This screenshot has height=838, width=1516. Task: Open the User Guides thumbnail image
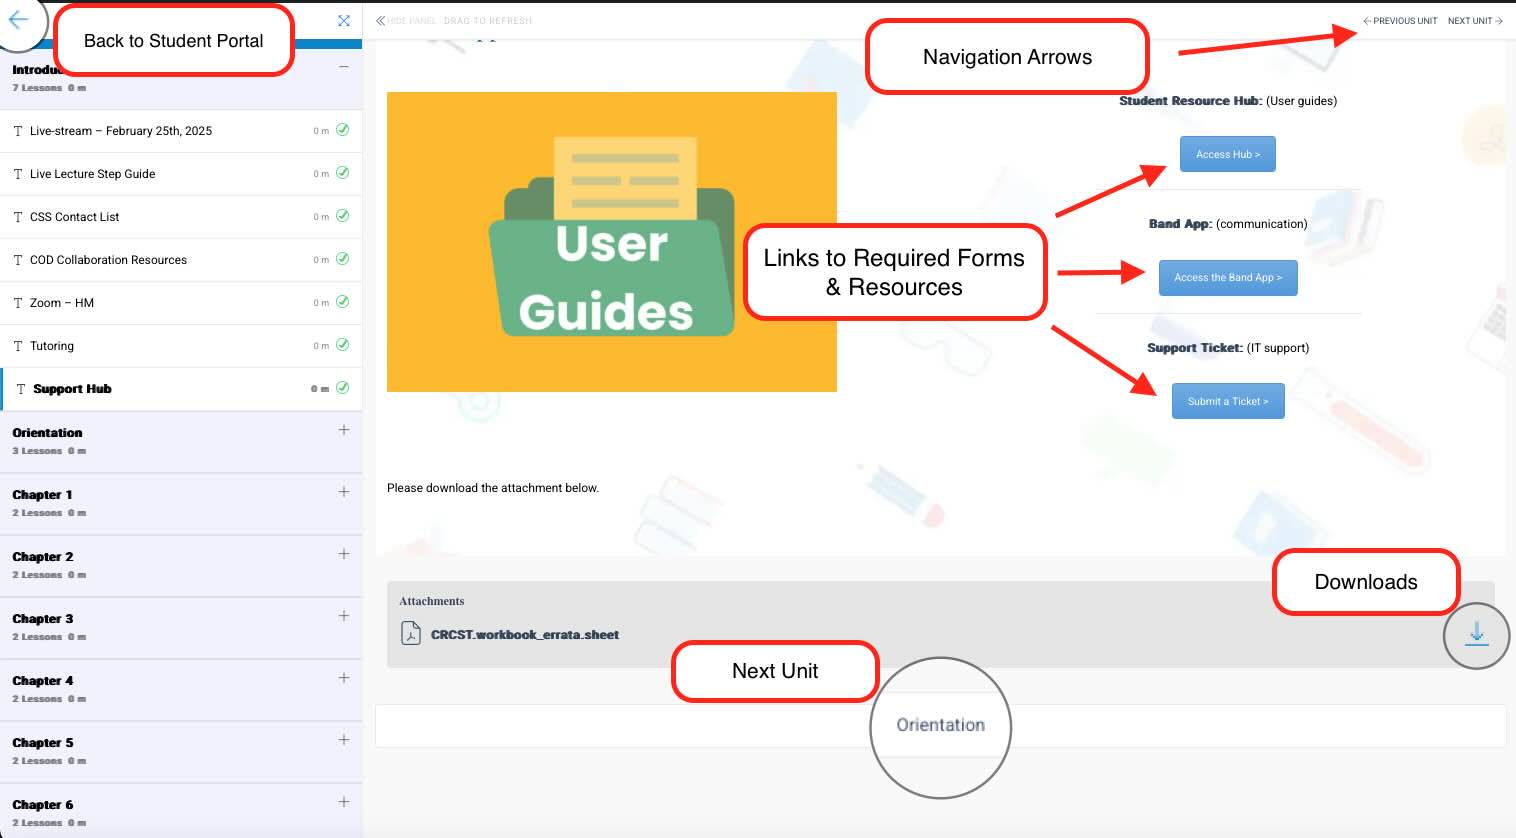click(x=612, y=242)
